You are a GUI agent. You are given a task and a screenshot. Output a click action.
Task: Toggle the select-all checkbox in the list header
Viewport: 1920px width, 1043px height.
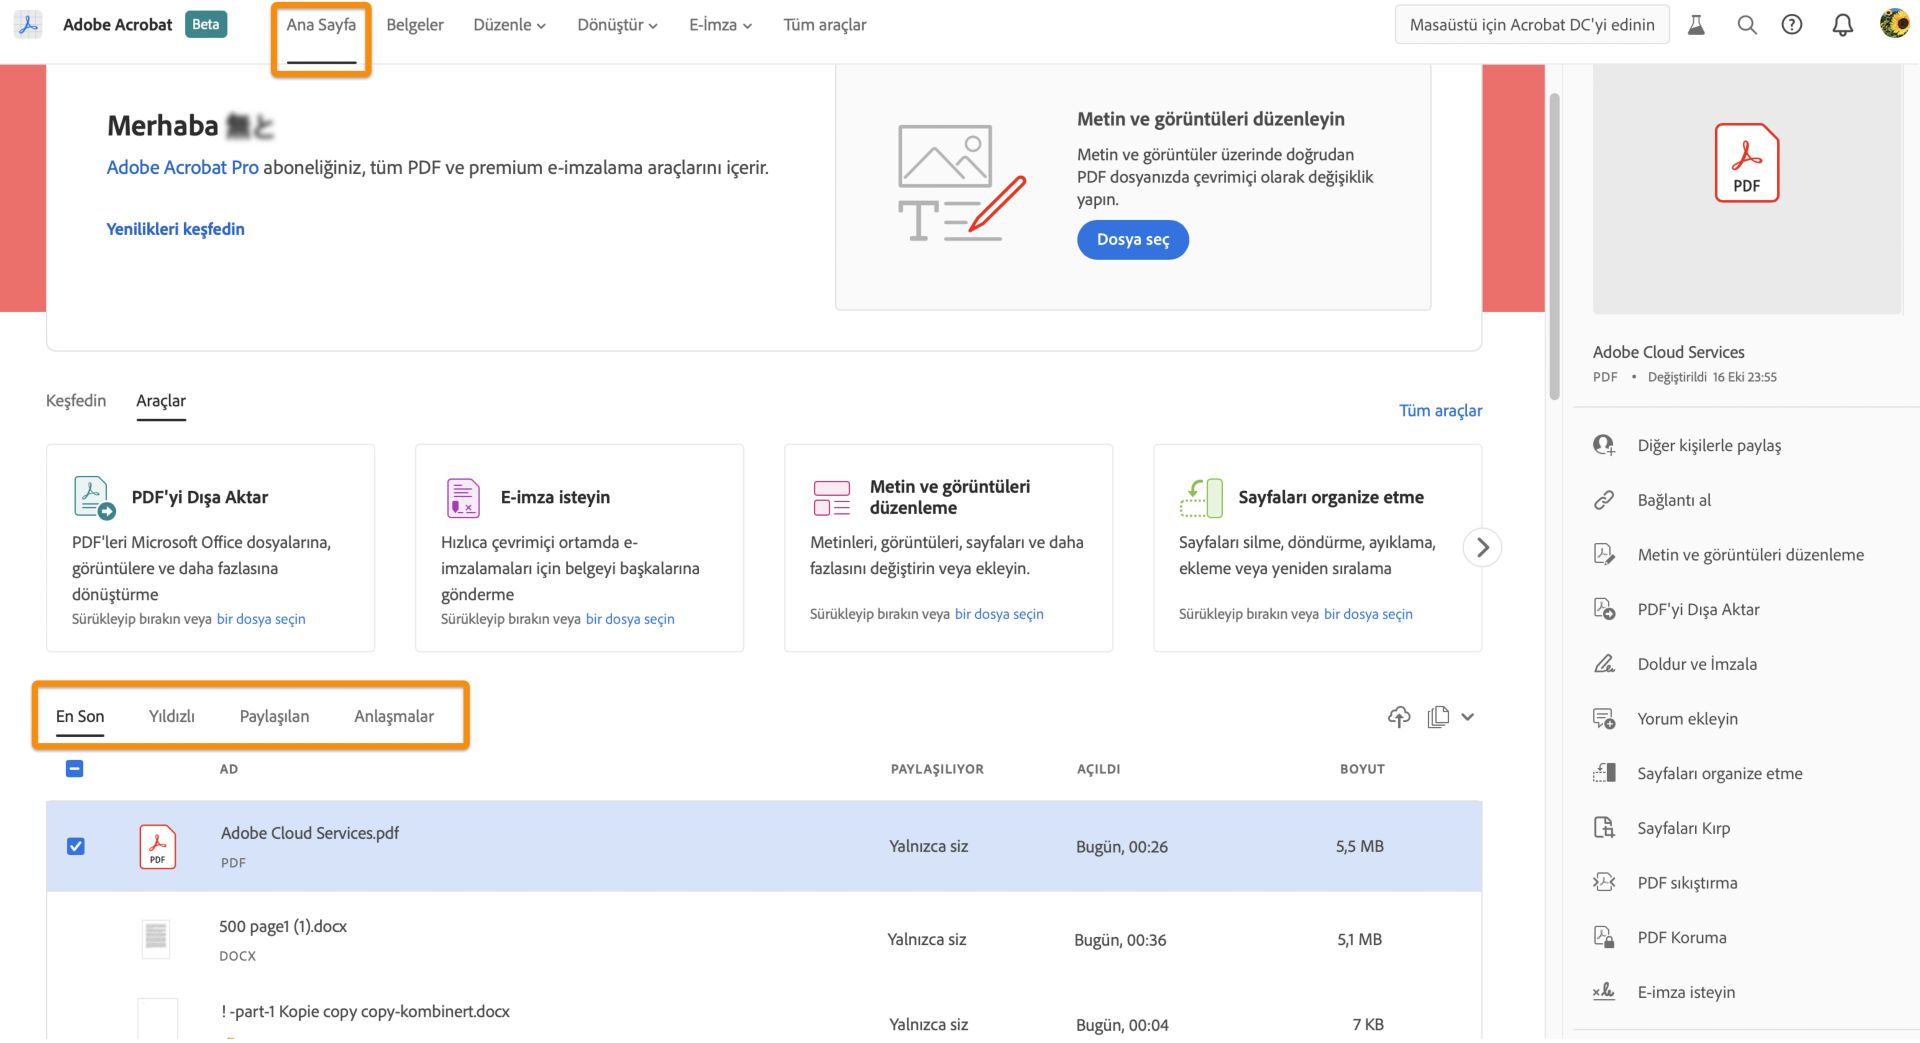click(75, 770)
